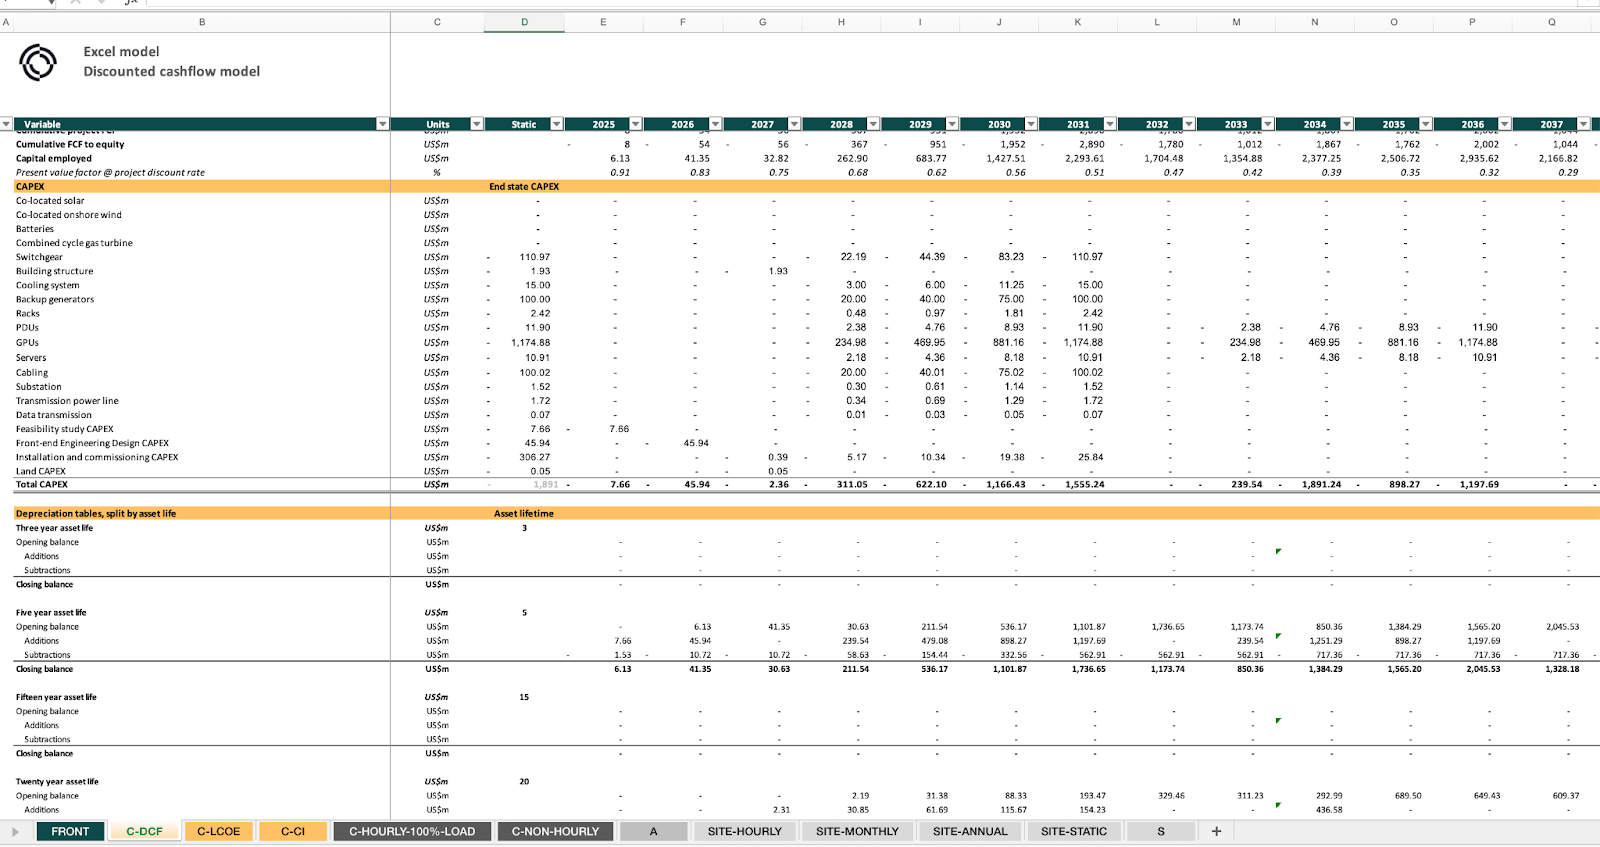The image size is (1600, 847).
Task: Select column C header
Action: 437,22
